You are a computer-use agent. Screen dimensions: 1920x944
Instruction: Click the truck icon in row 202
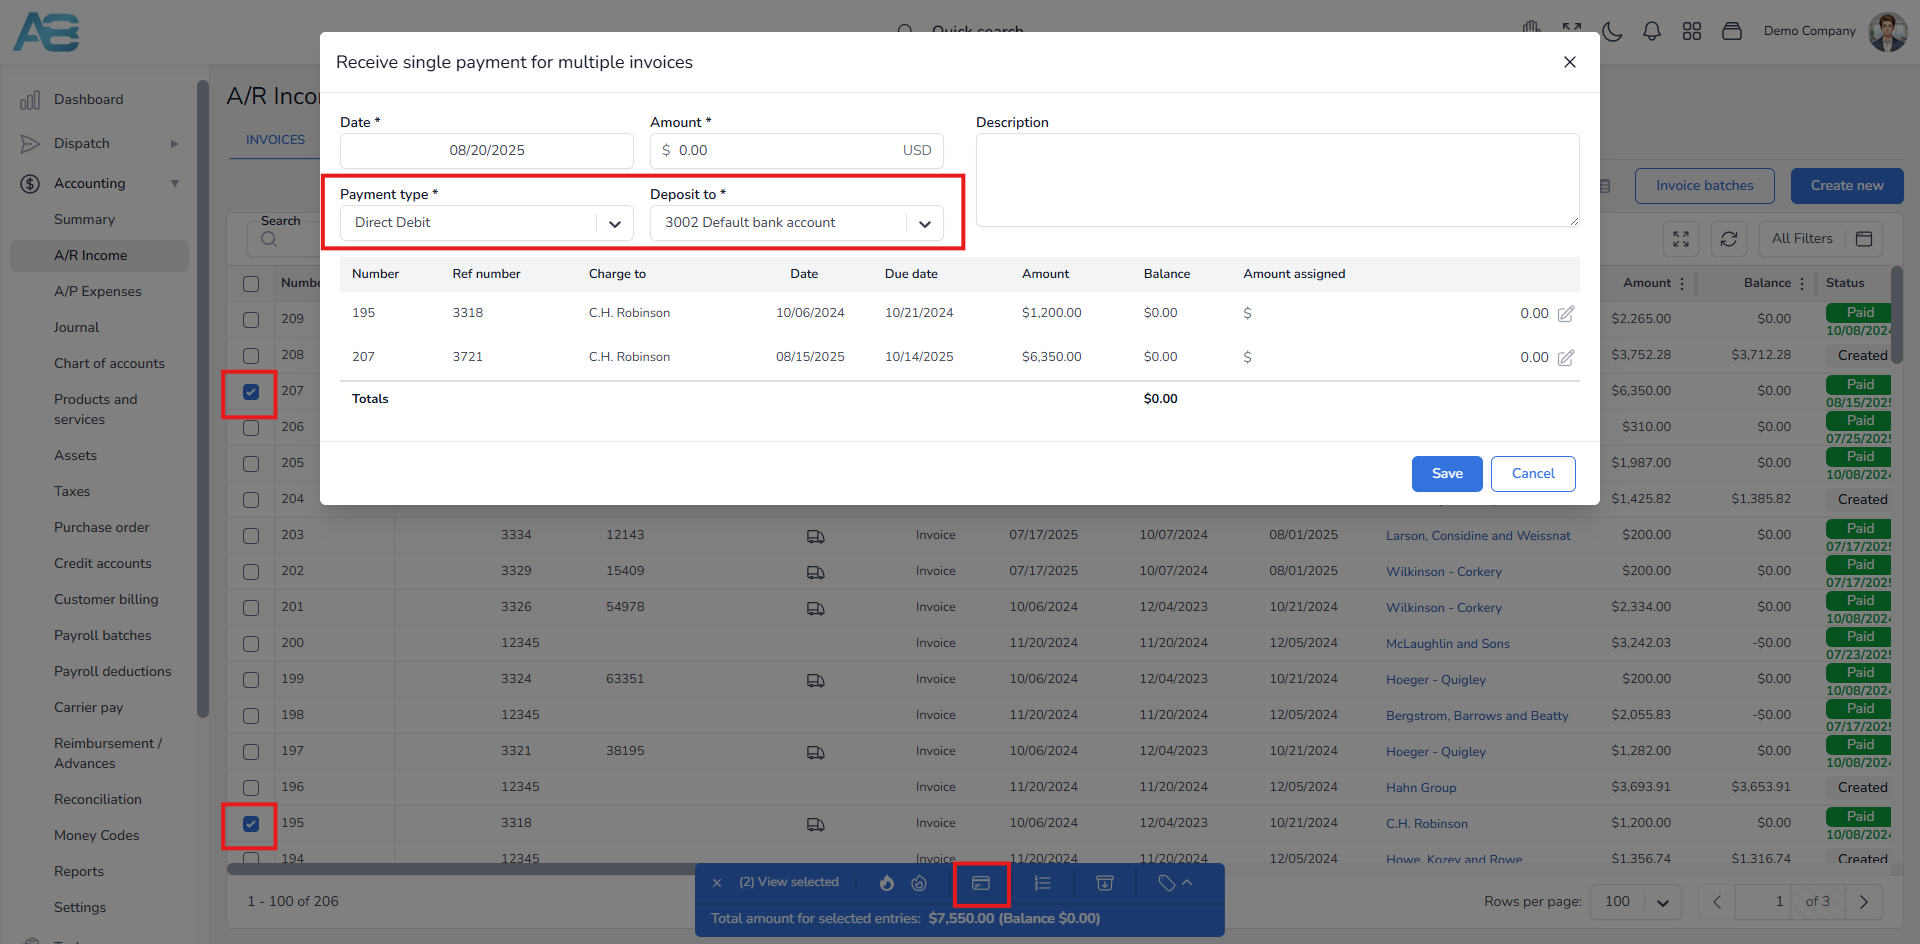point(816,572)
